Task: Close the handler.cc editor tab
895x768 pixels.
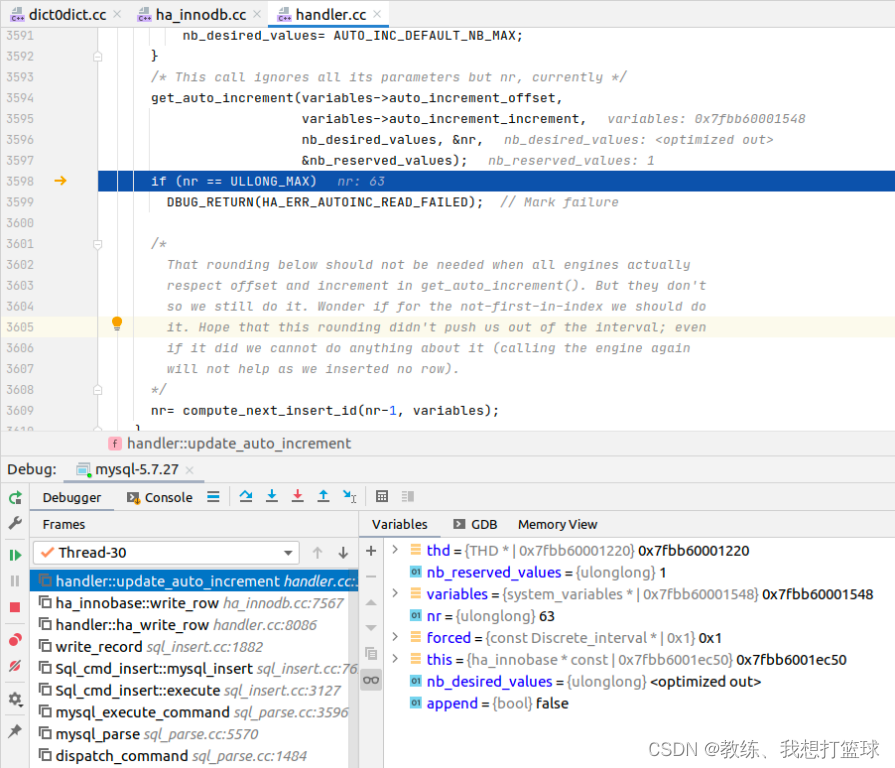Action: 377,14
